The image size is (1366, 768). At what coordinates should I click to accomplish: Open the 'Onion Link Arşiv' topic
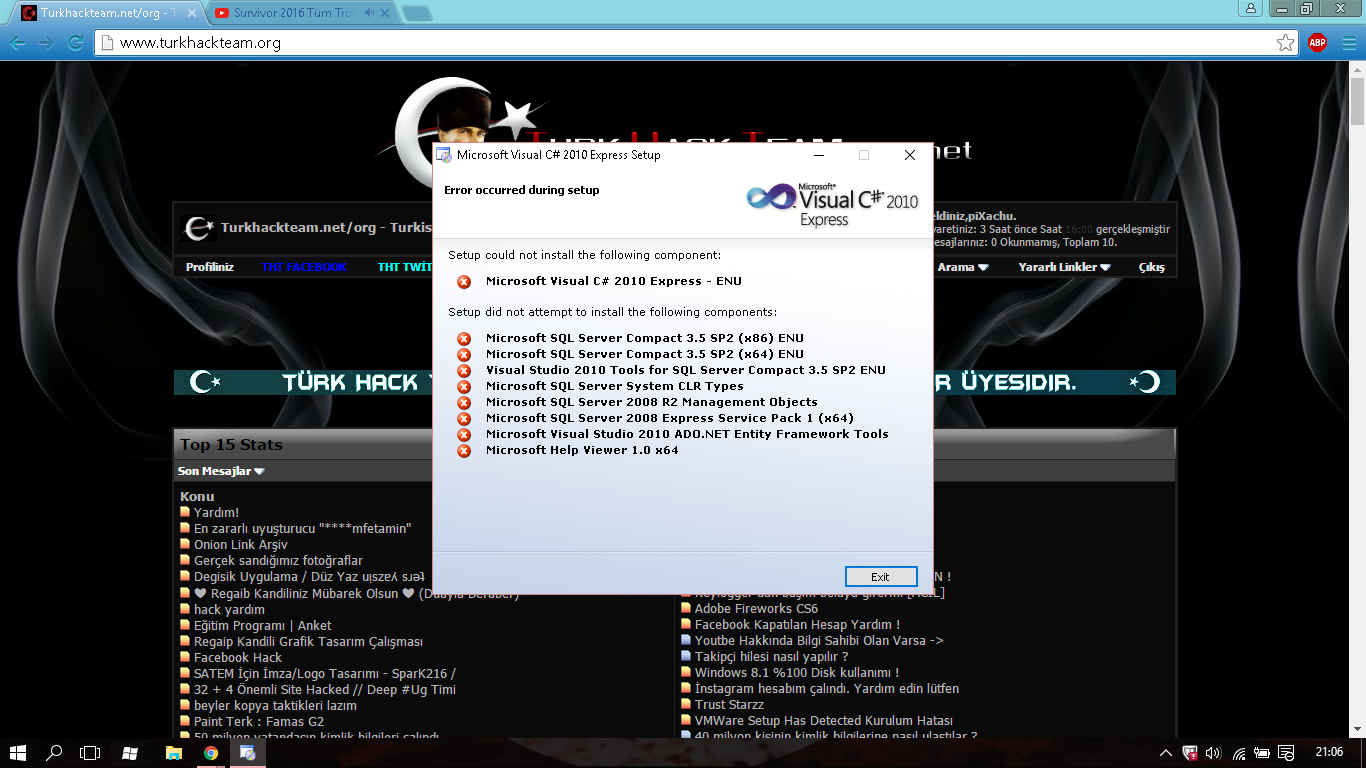click(240, 544)
